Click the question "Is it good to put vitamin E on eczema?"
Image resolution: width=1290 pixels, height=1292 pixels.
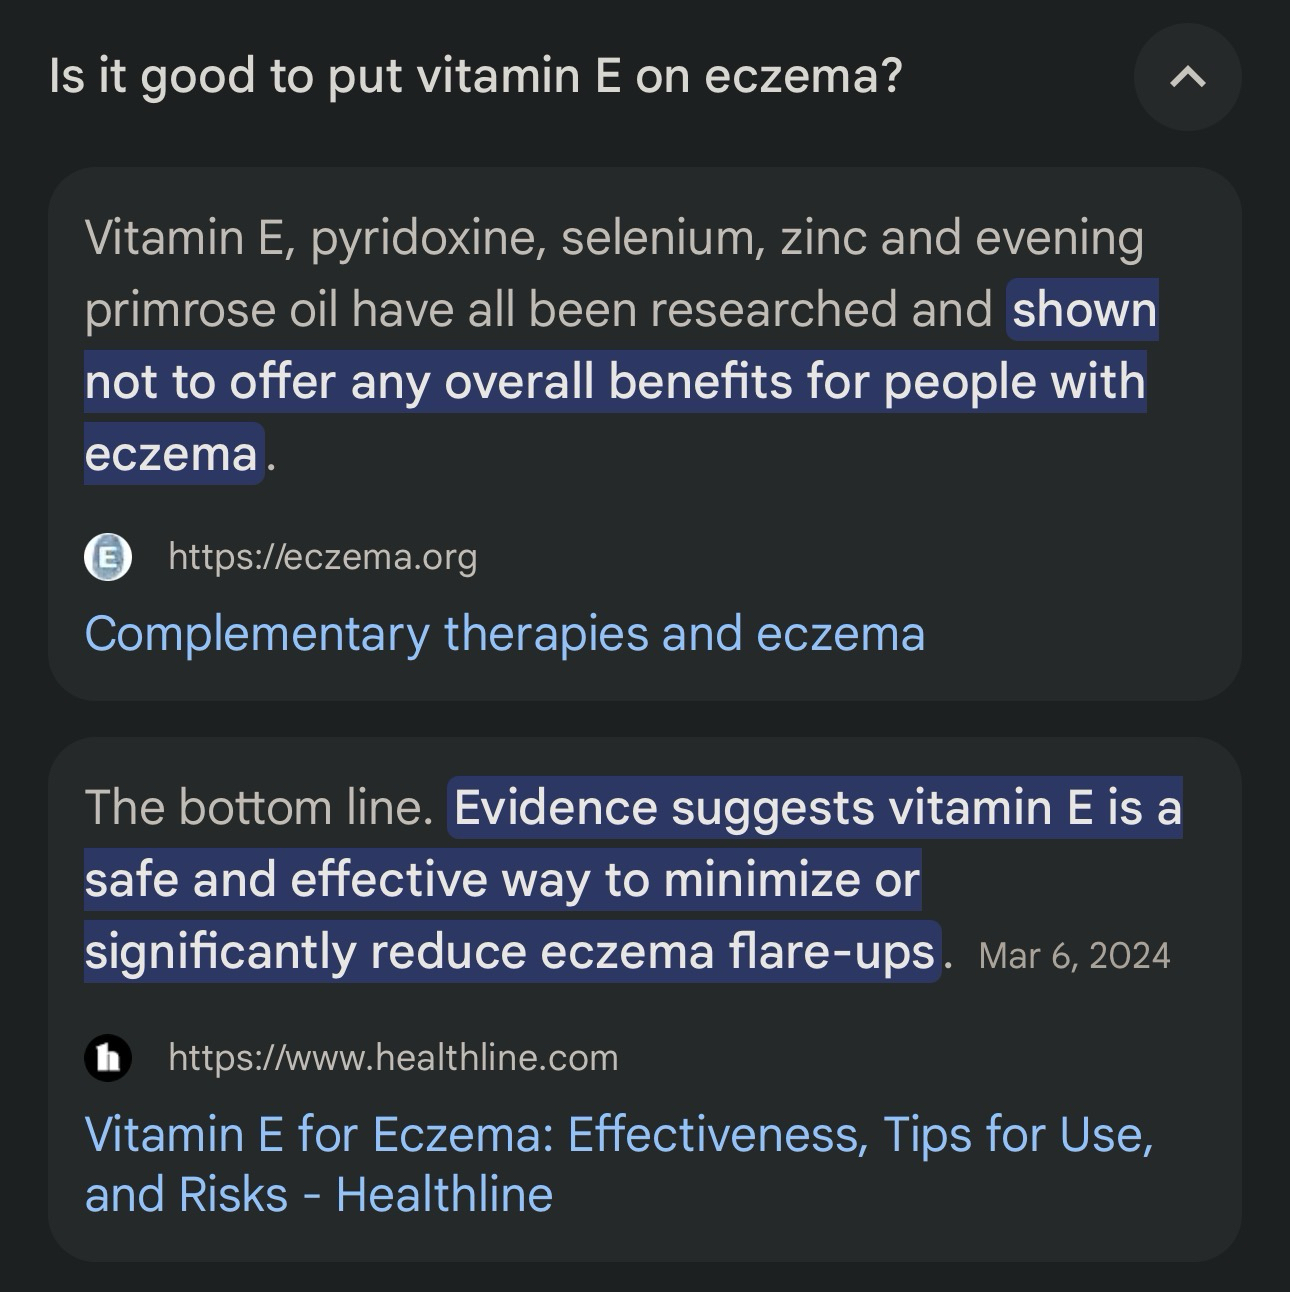(x=475, y=76)
